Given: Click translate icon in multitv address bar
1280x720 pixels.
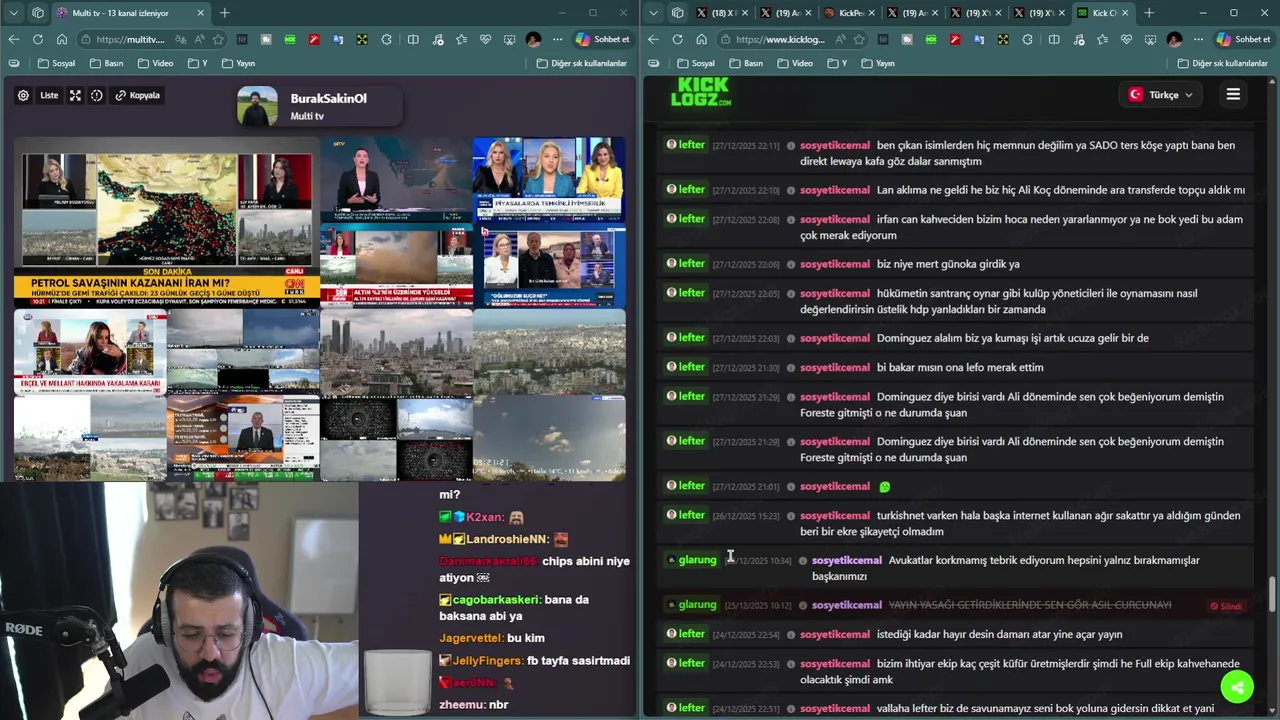Looking at the screenshot, I should tap(180, 39).
